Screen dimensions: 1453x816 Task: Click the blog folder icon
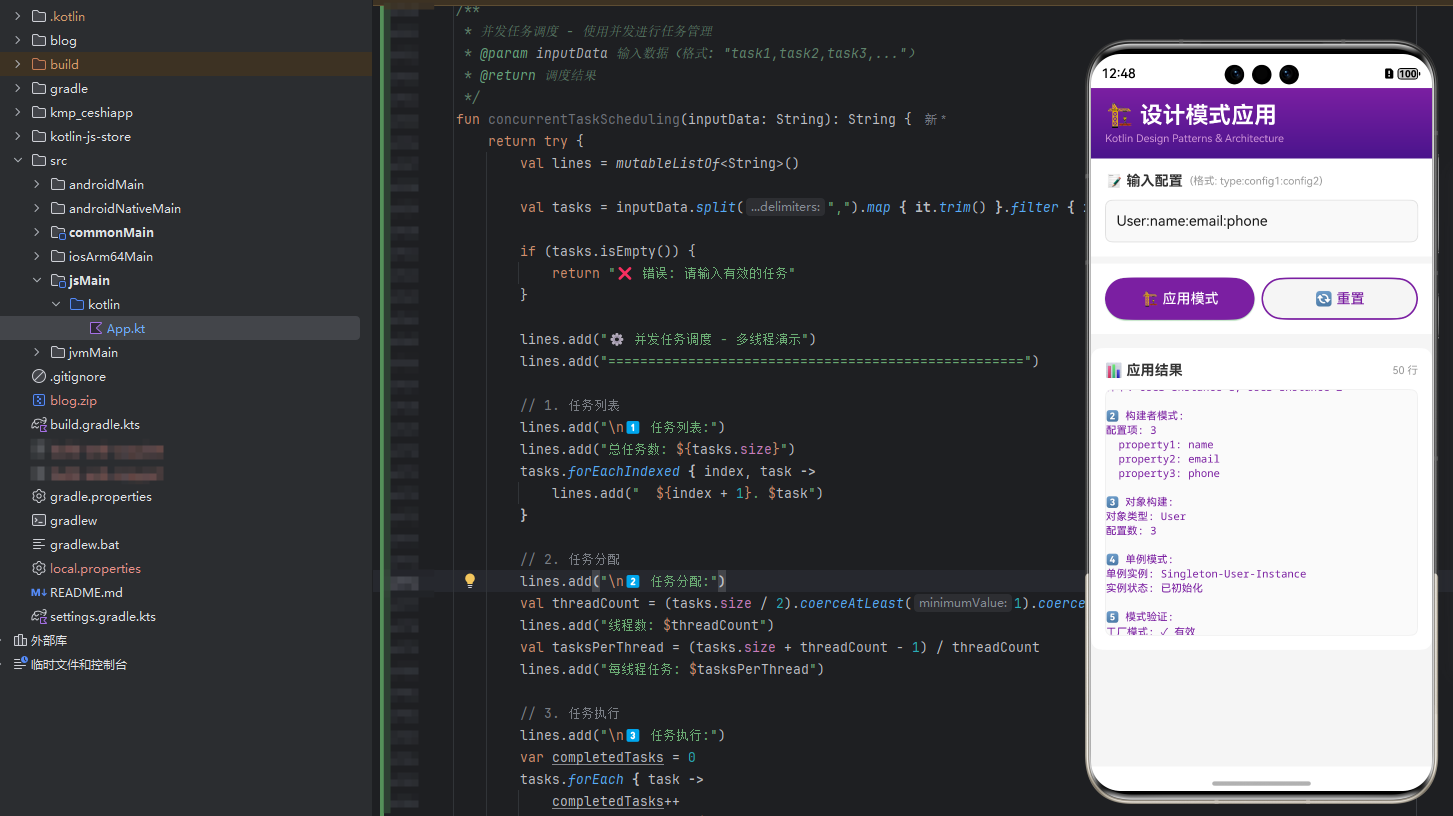[39, 40]
